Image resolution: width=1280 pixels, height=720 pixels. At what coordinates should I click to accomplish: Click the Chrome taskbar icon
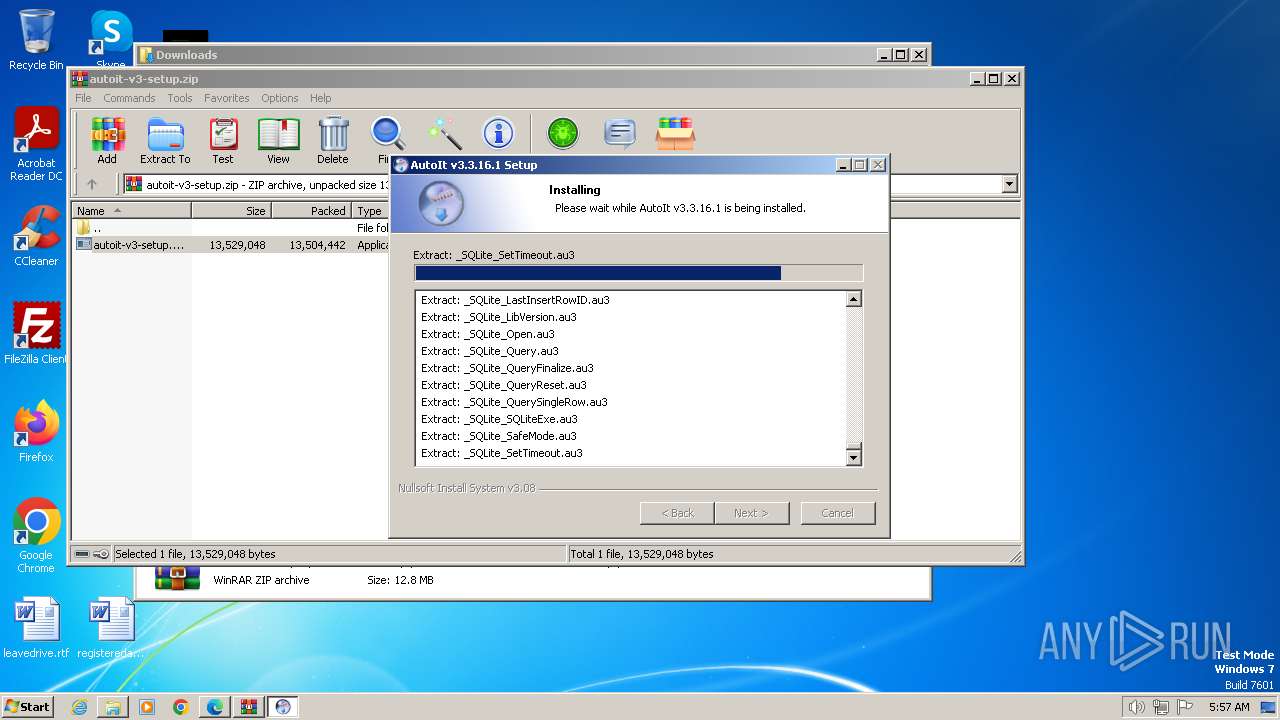[x=181, y=707]
